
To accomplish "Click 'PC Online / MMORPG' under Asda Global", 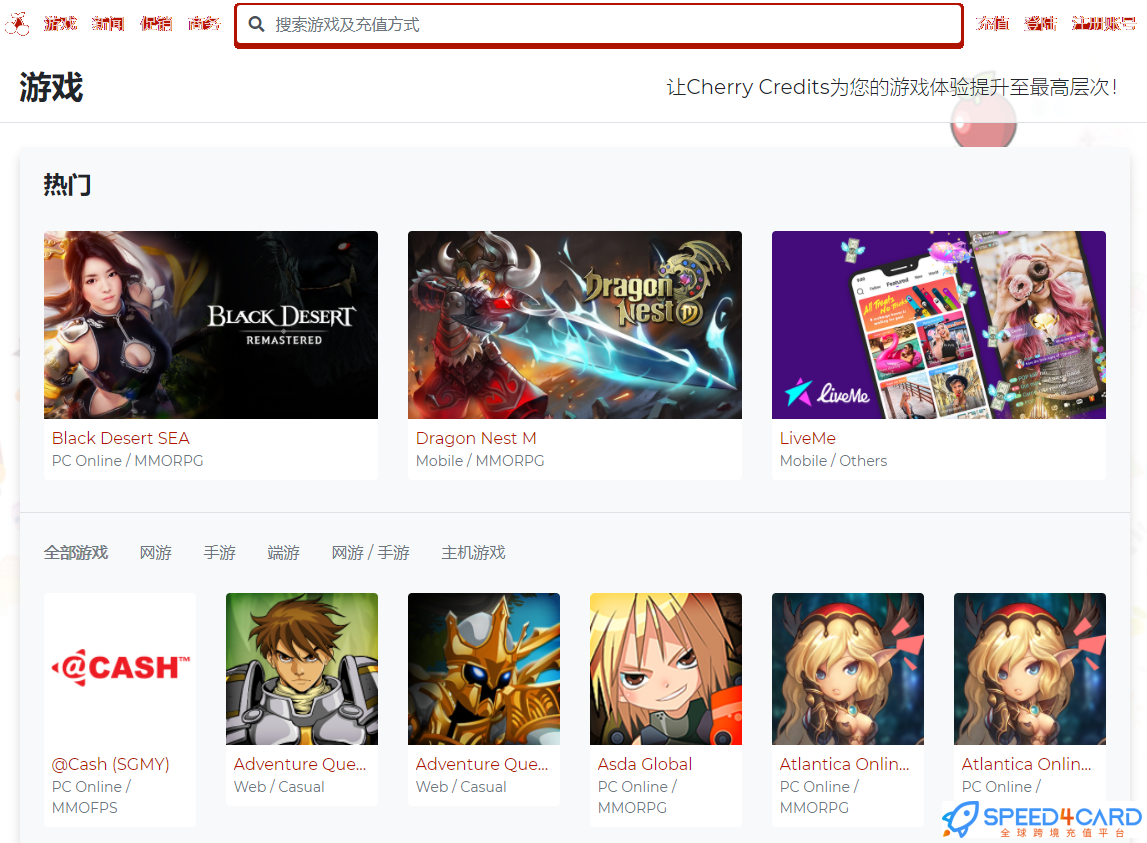I will 637,797.
